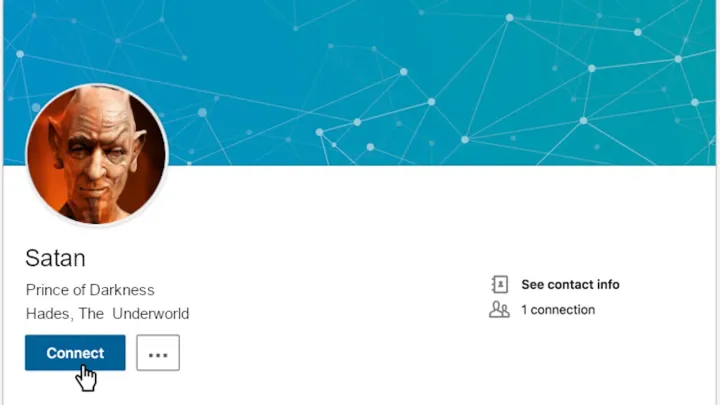Click the blue Connect button
This screenshot has height=405, width=720.
point(75,353)
